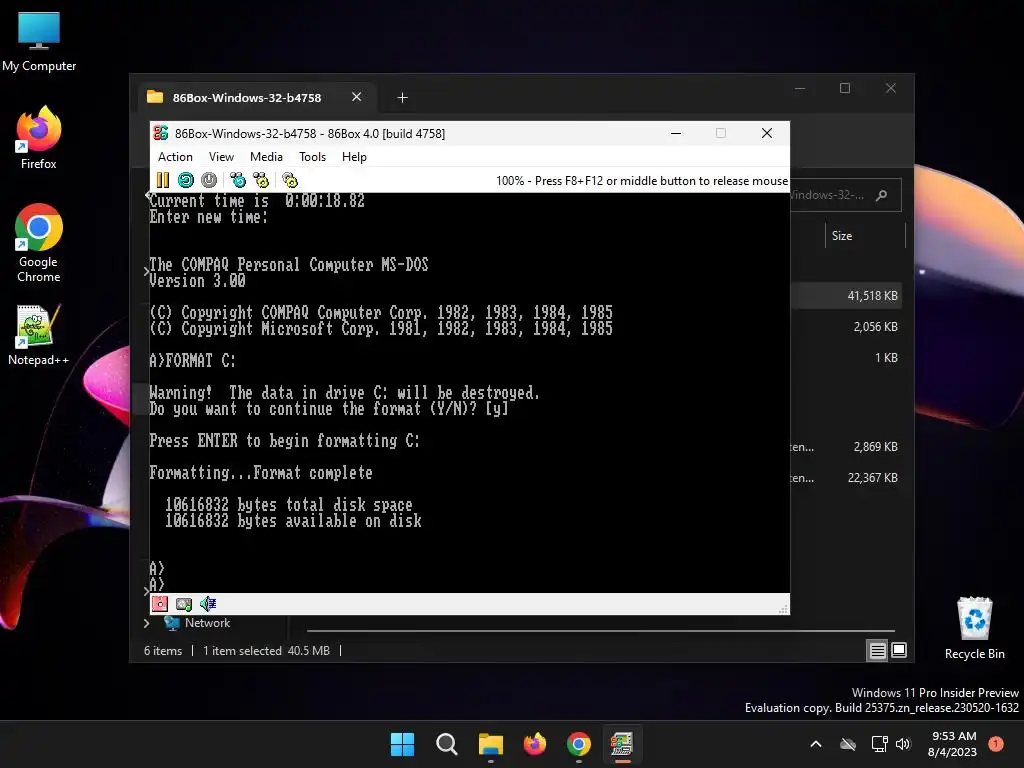Click the cloud sync tray icon
This screenshot has height=768, width=1024.
click(848, 744)
